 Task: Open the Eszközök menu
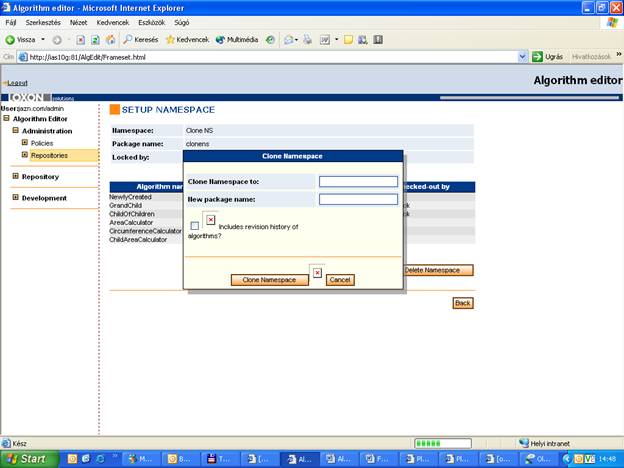152,23
